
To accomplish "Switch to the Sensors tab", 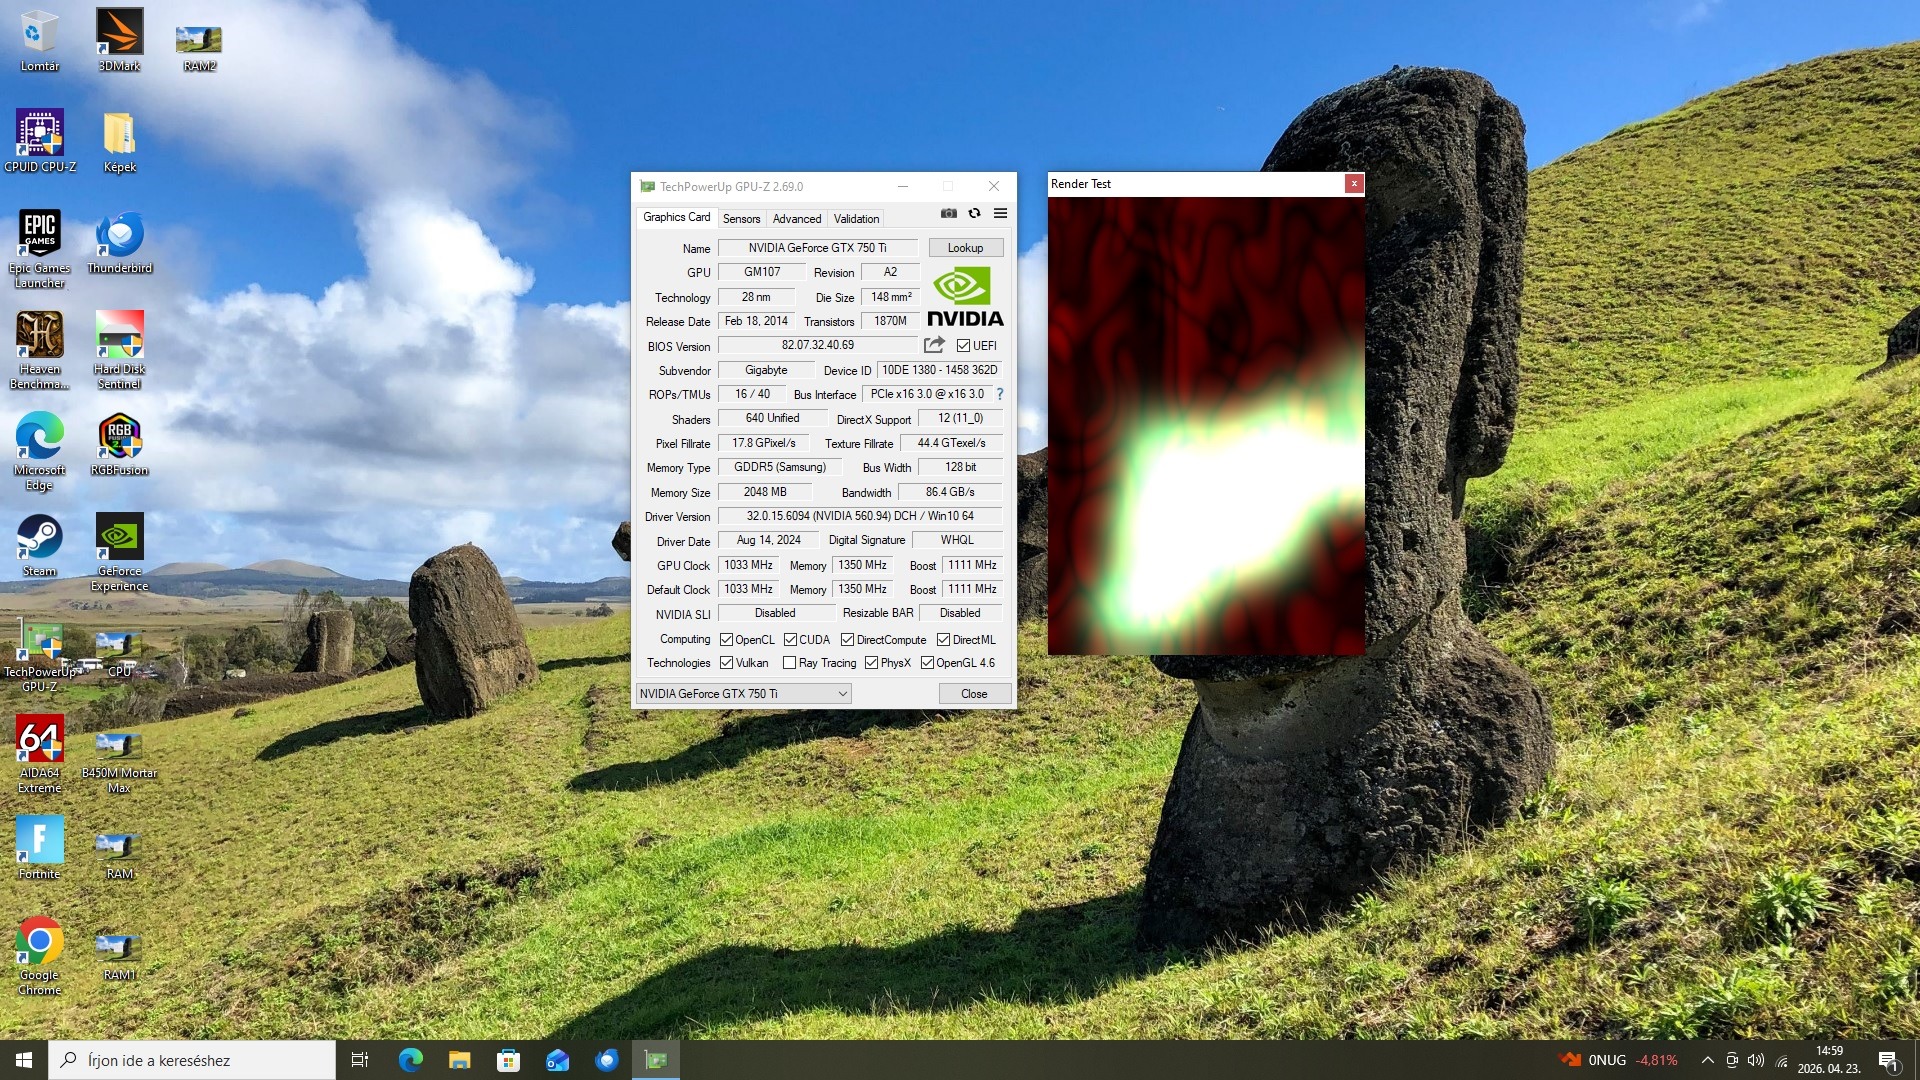I will pyautogui.click(x=741, y=218).
